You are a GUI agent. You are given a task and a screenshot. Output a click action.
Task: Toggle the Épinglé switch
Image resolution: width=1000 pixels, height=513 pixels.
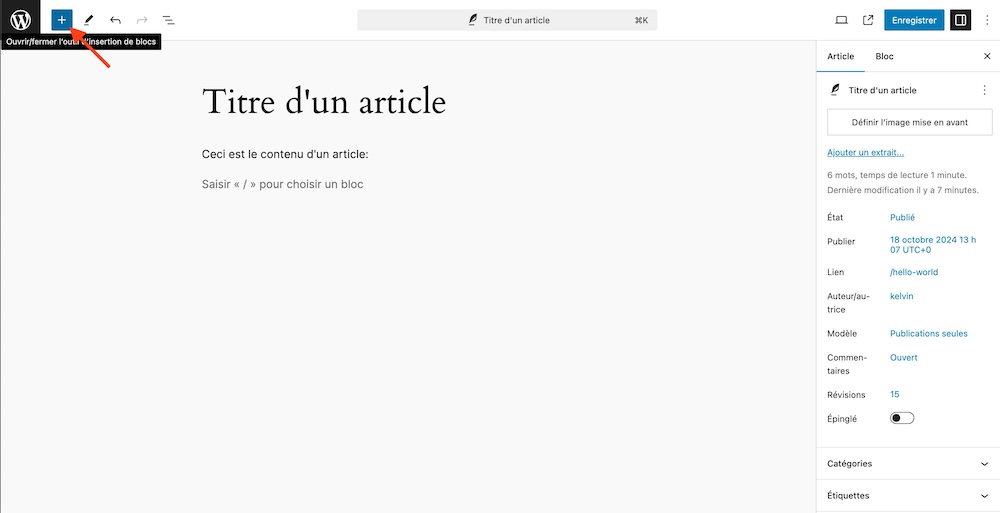(902, 418)
